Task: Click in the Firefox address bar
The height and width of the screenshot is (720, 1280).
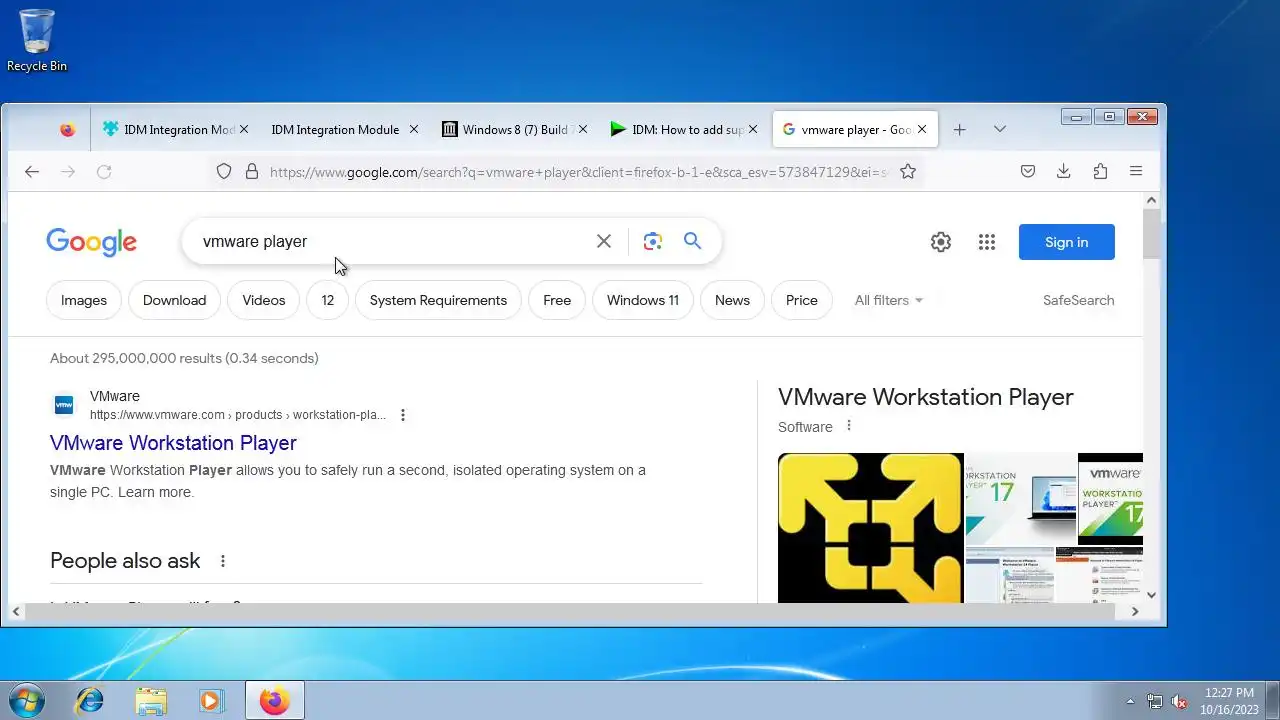Action: 578,172
